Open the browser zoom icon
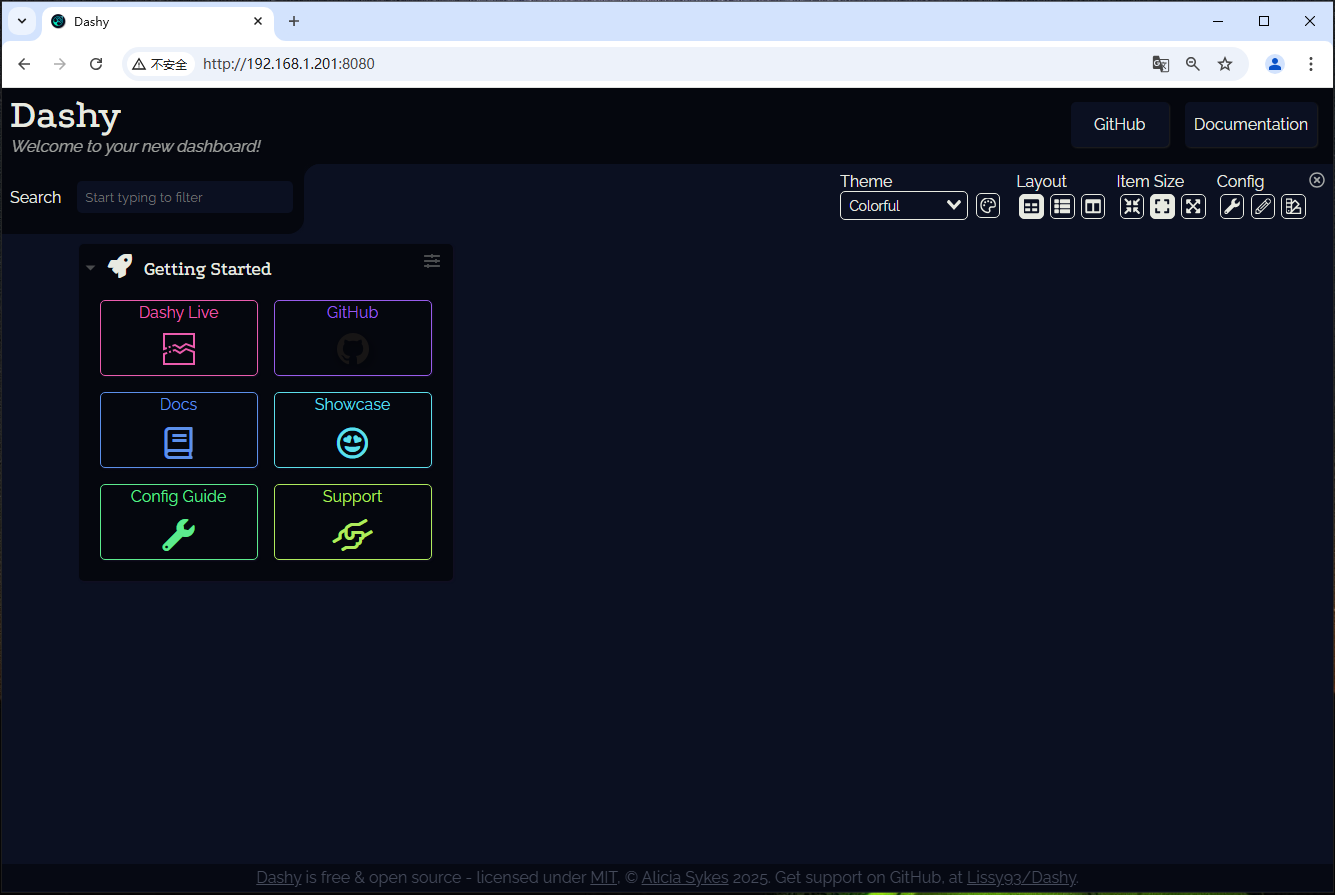 click(x=1193, y=64)
